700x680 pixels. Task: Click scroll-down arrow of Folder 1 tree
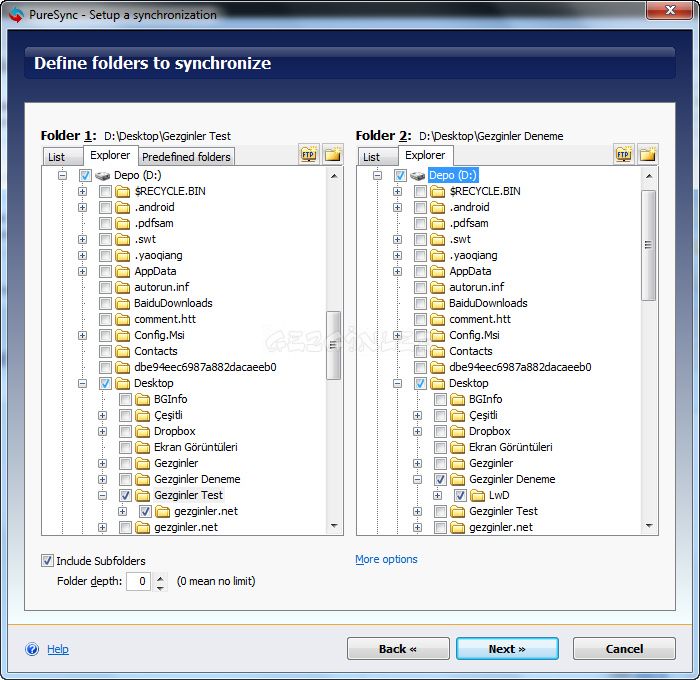(x=334, y=526)
